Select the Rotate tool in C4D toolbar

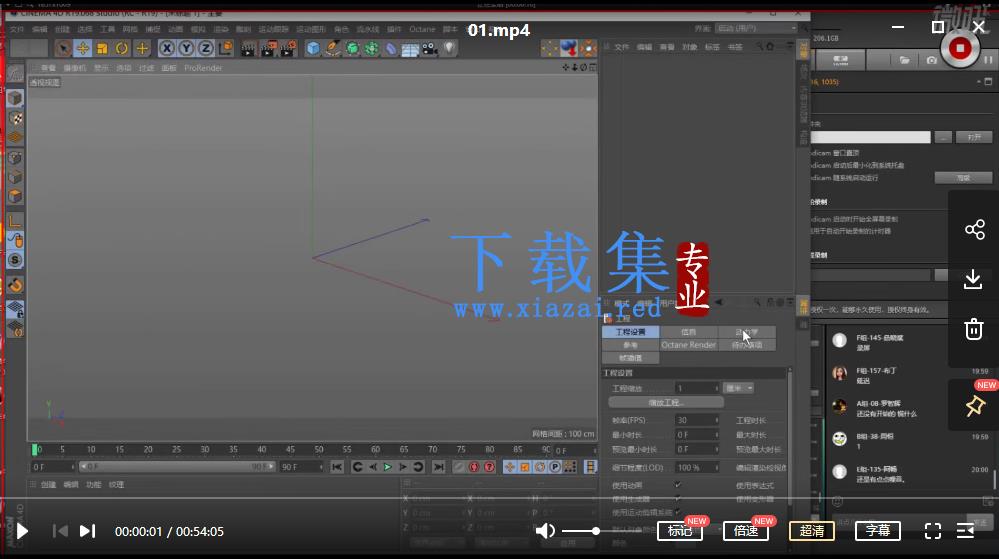[122, 48]
